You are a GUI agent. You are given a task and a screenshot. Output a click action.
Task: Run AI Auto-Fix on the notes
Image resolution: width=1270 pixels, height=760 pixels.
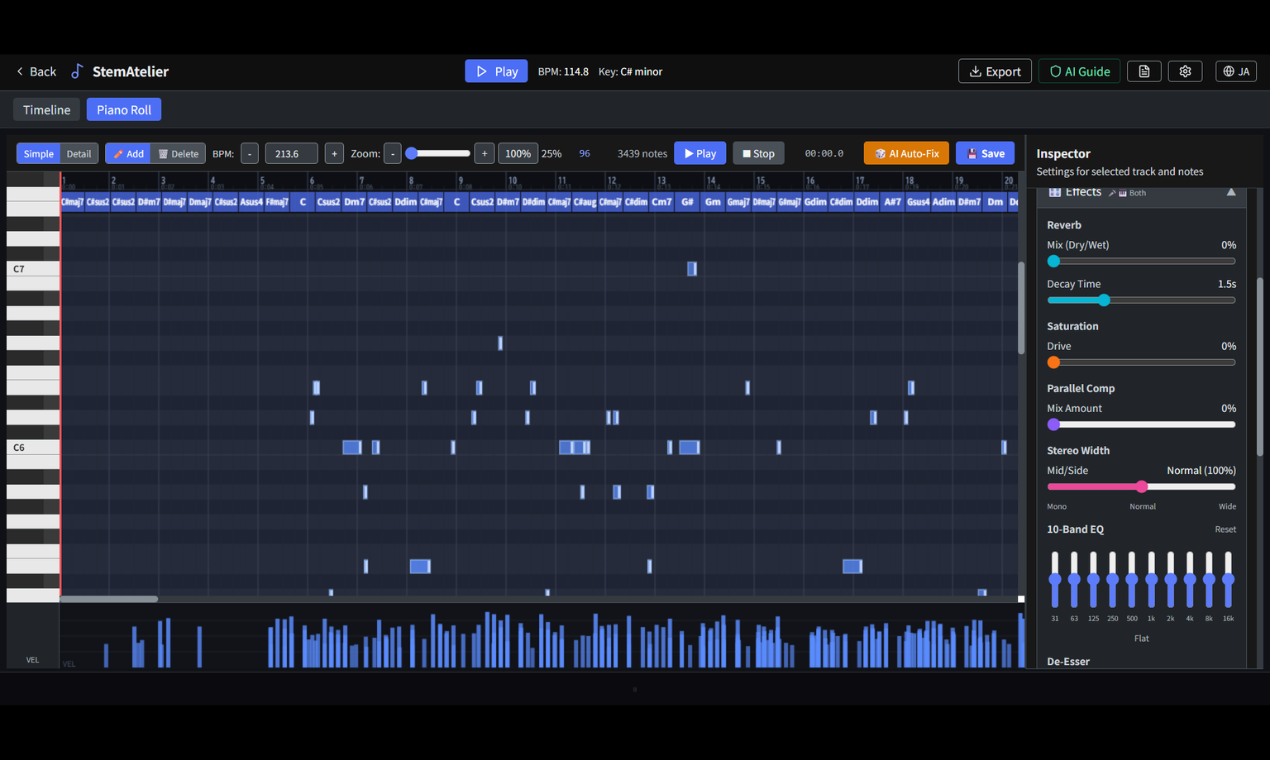tap(906, 154)
